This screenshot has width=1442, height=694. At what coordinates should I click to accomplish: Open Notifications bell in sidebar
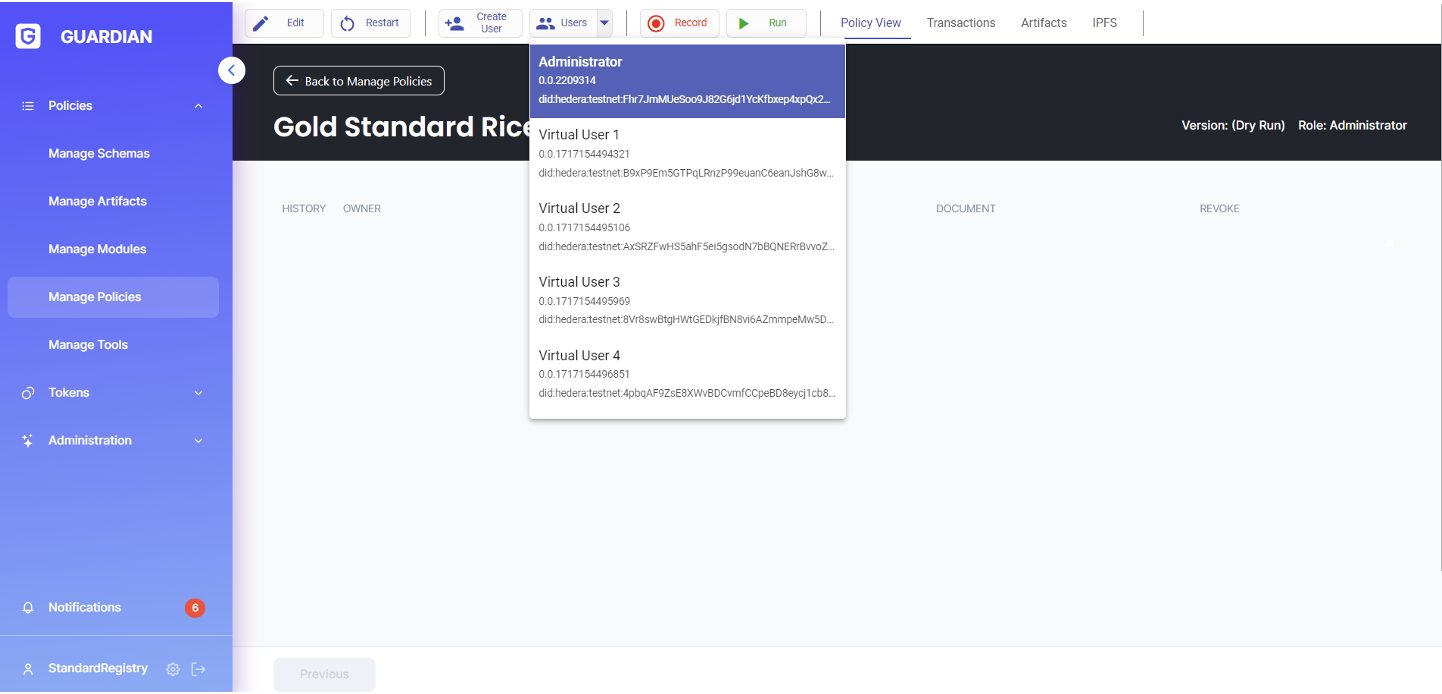[28, 608]
